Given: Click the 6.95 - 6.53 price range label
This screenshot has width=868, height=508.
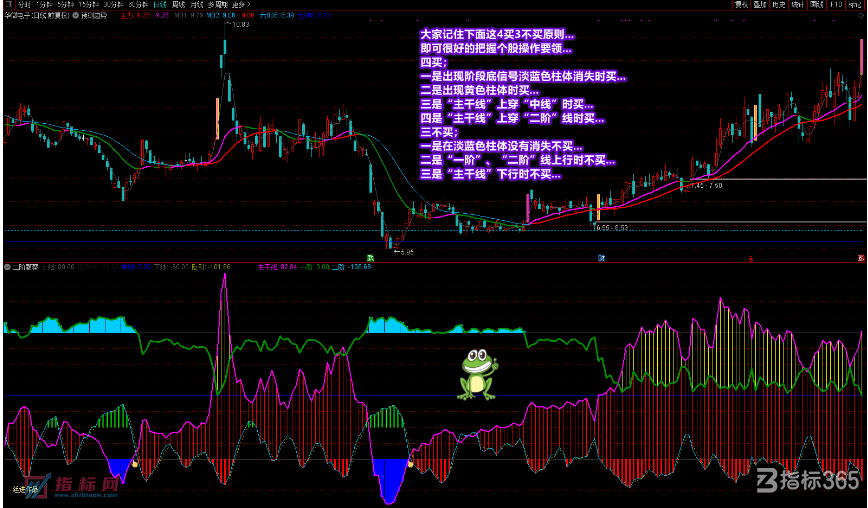Looking at the screenshot, I should pos(612,227).
